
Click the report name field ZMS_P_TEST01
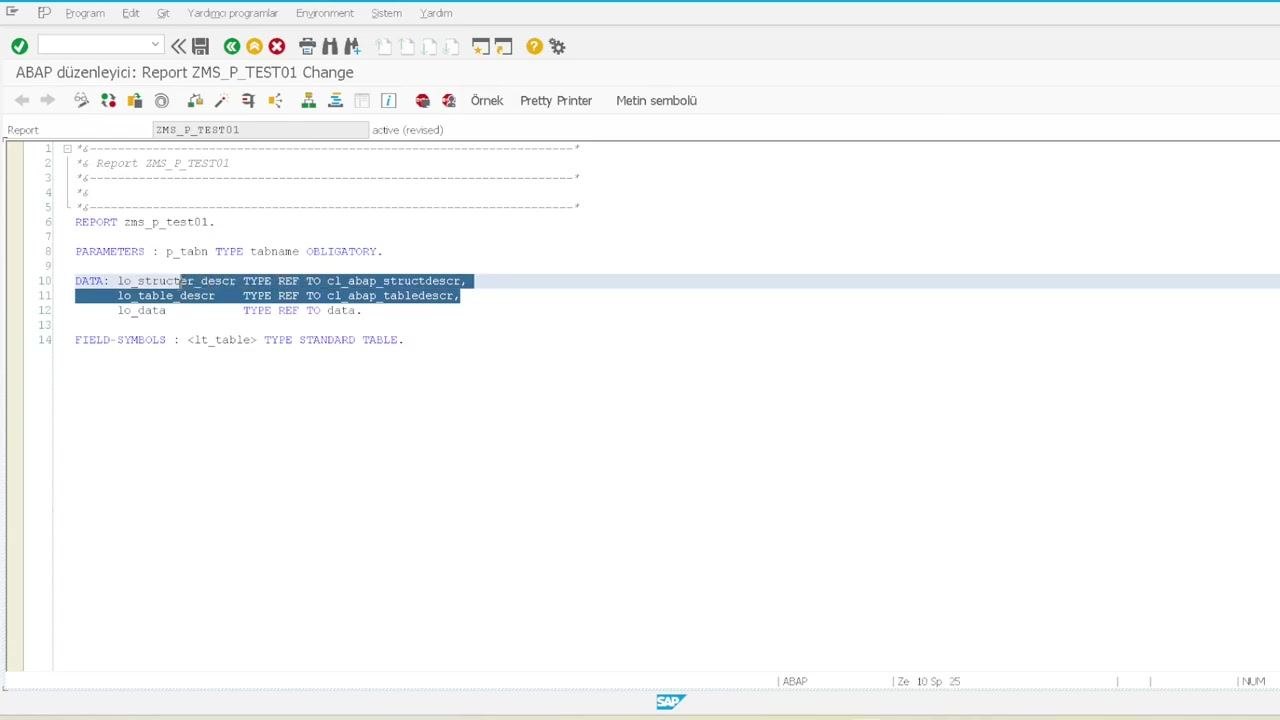261,130
